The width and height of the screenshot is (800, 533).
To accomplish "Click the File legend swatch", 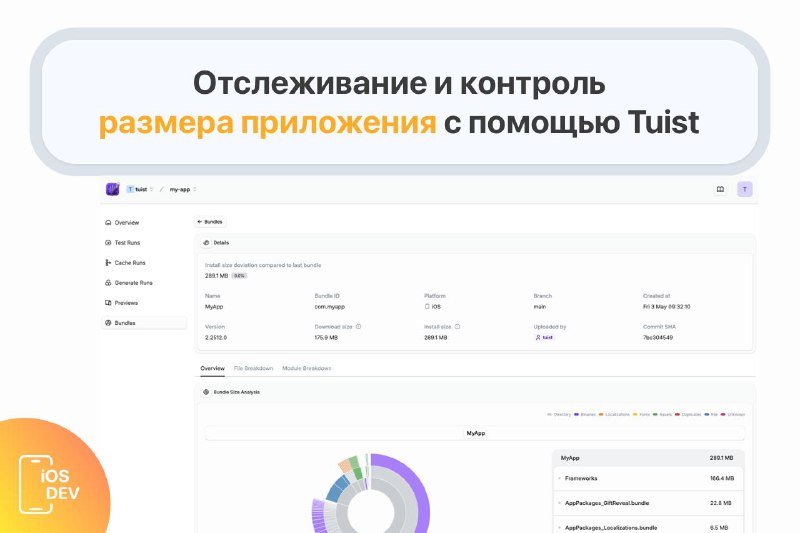I will click(x=707, y=415).
